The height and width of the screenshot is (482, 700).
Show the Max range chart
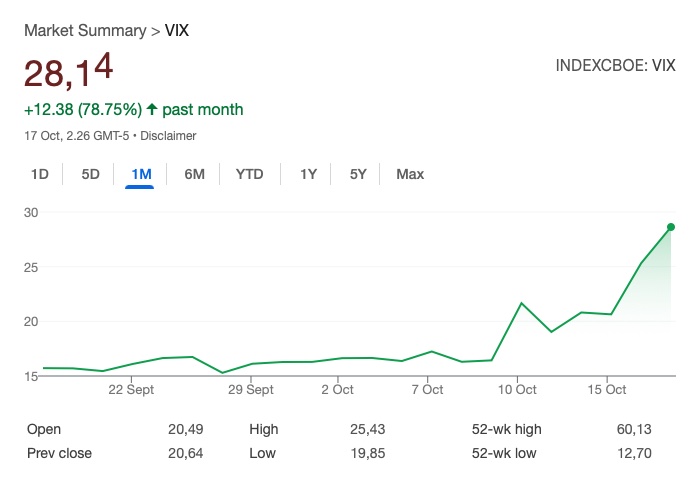click(410, 174)
